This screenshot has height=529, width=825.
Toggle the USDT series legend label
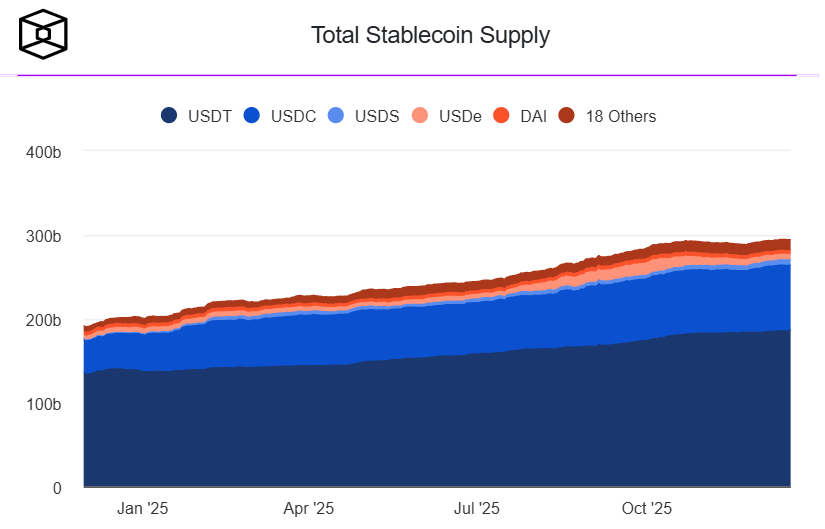[209, 116]
